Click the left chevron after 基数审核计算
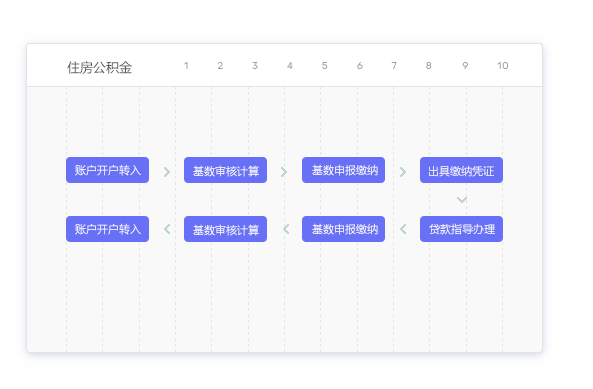The image size is (593, 389). pos(286,229)
